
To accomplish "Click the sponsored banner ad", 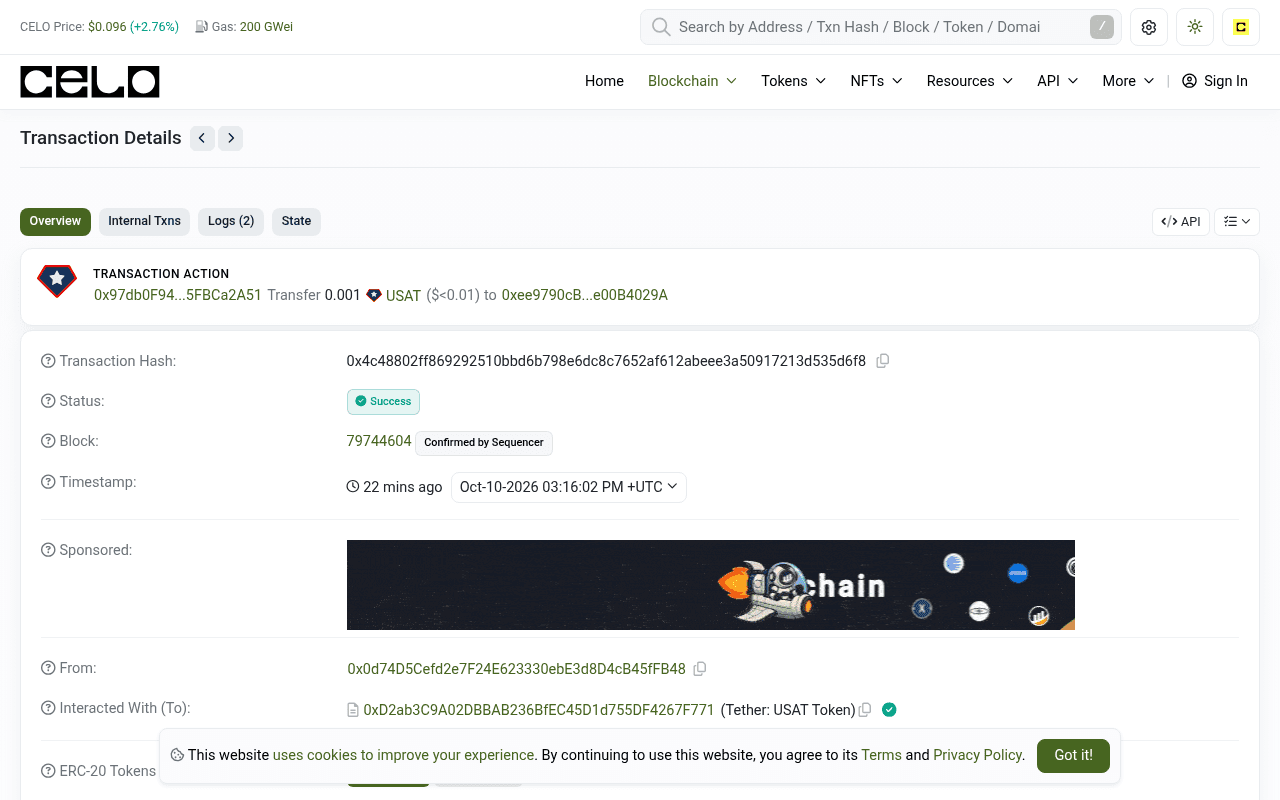I will [x=711, y=585].
